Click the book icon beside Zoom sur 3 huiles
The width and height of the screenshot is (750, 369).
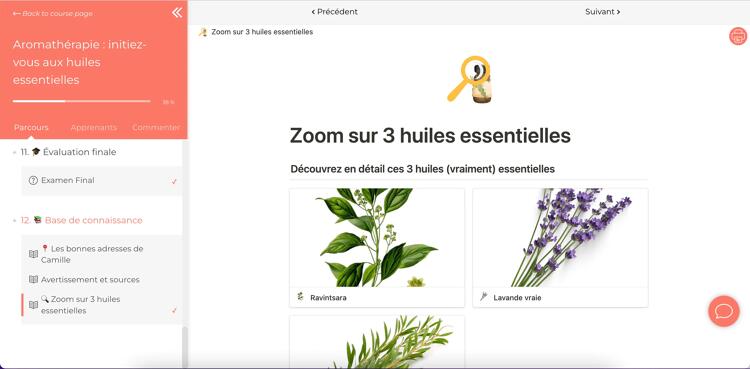click(33, 305)
